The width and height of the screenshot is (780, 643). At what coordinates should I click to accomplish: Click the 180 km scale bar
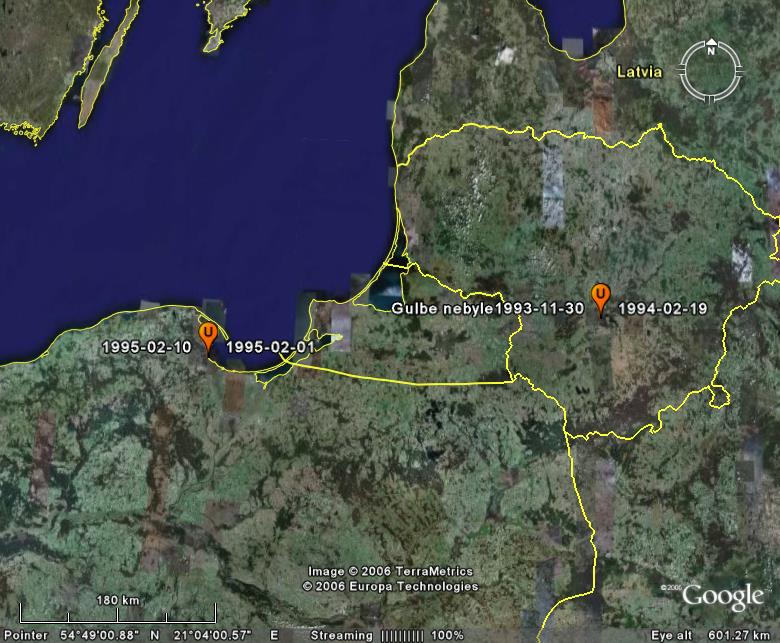point(116,614)
